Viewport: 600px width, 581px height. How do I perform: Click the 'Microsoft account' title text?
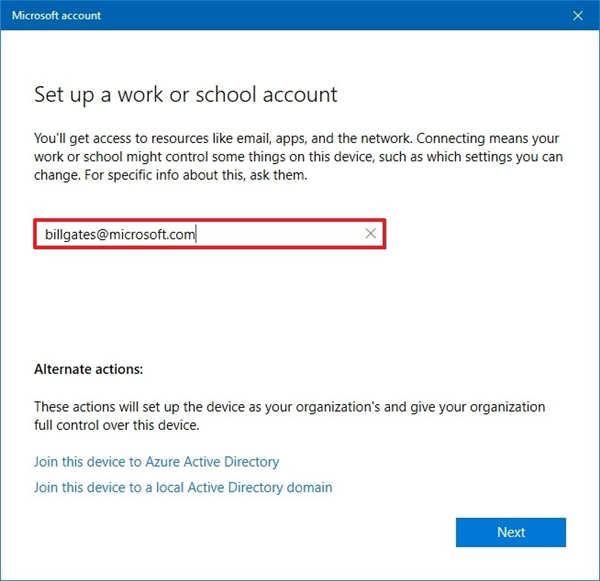(x=56, y=16)
